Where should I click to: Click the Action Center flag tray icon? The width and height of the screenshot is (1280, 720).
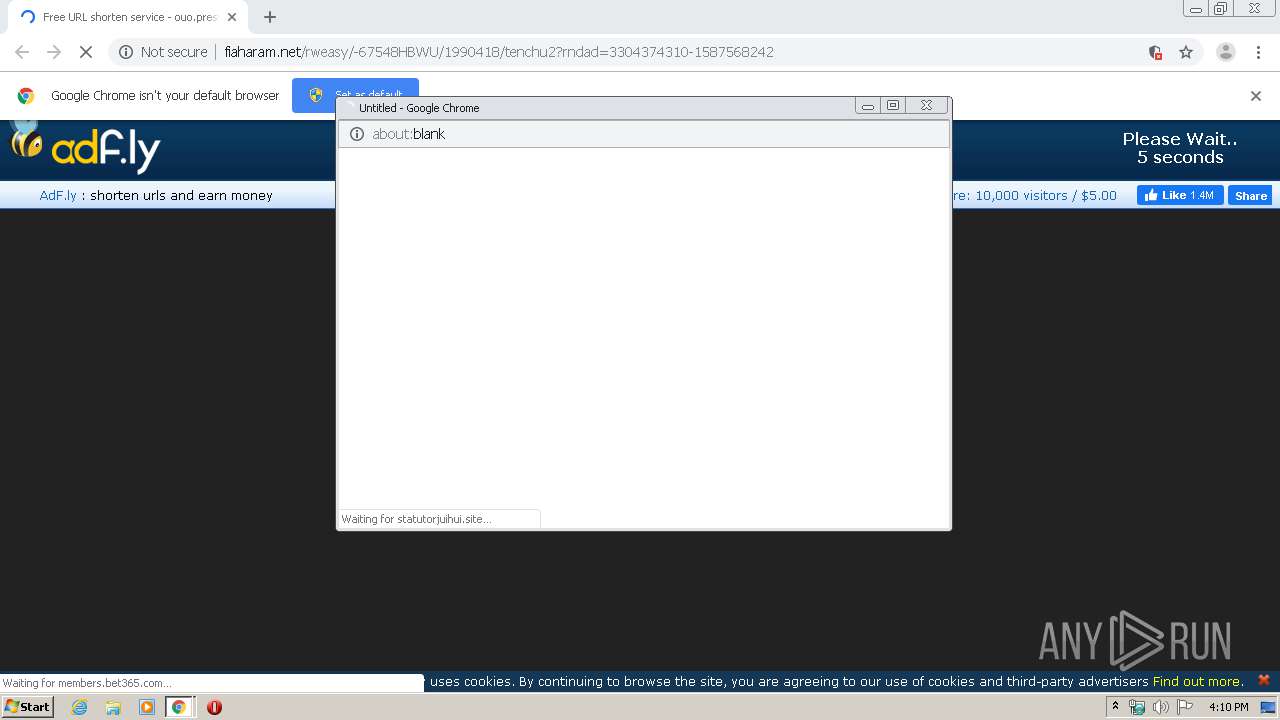click(1185, 707)
